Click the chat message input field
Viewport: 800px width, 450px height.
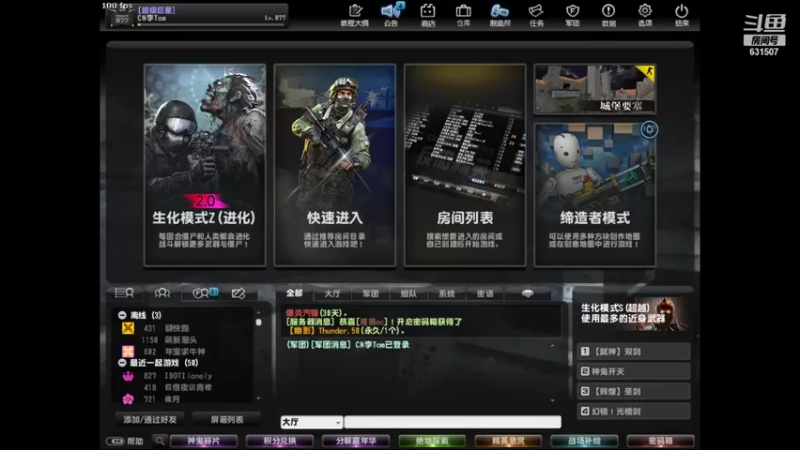click(x=453, y=422)
